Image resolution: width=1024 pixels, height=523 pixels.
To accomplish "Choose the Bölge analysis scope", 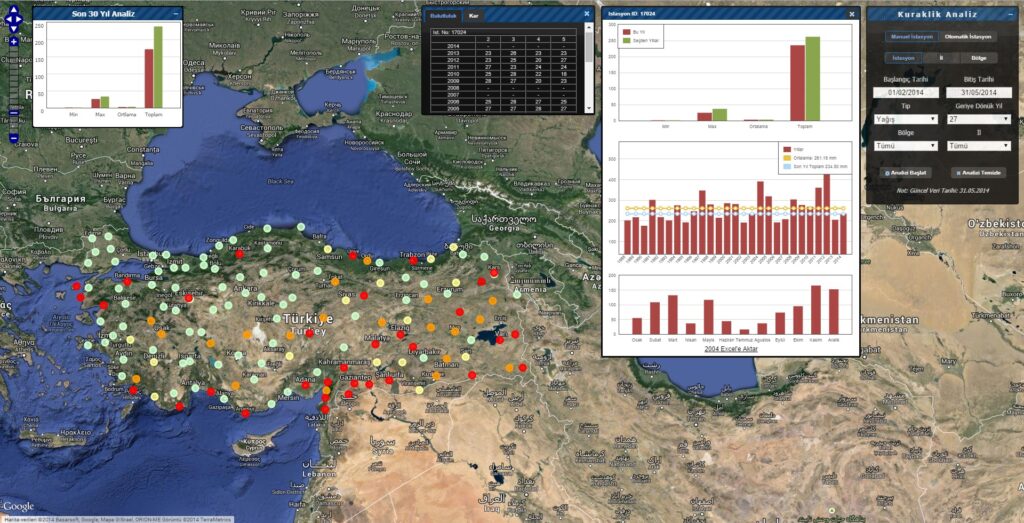I will pyautogui.click(x=978, y=58).
